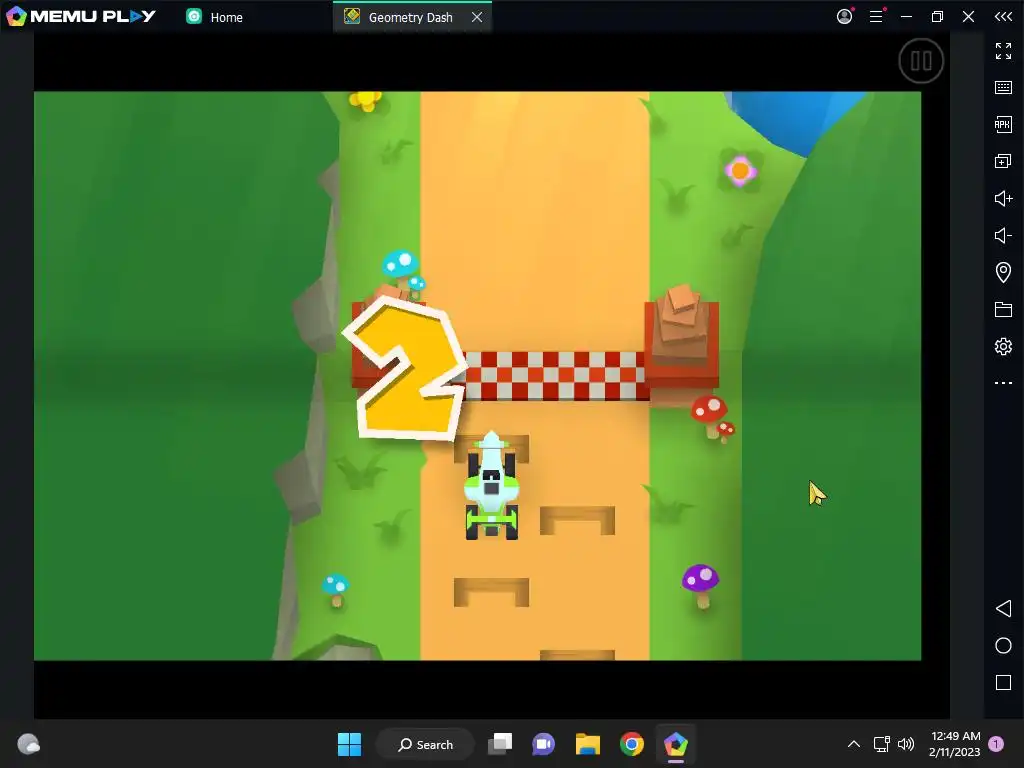Switch to the Home tab
The width and height of the screenshot is (1024, 768).
click(215, 17)
